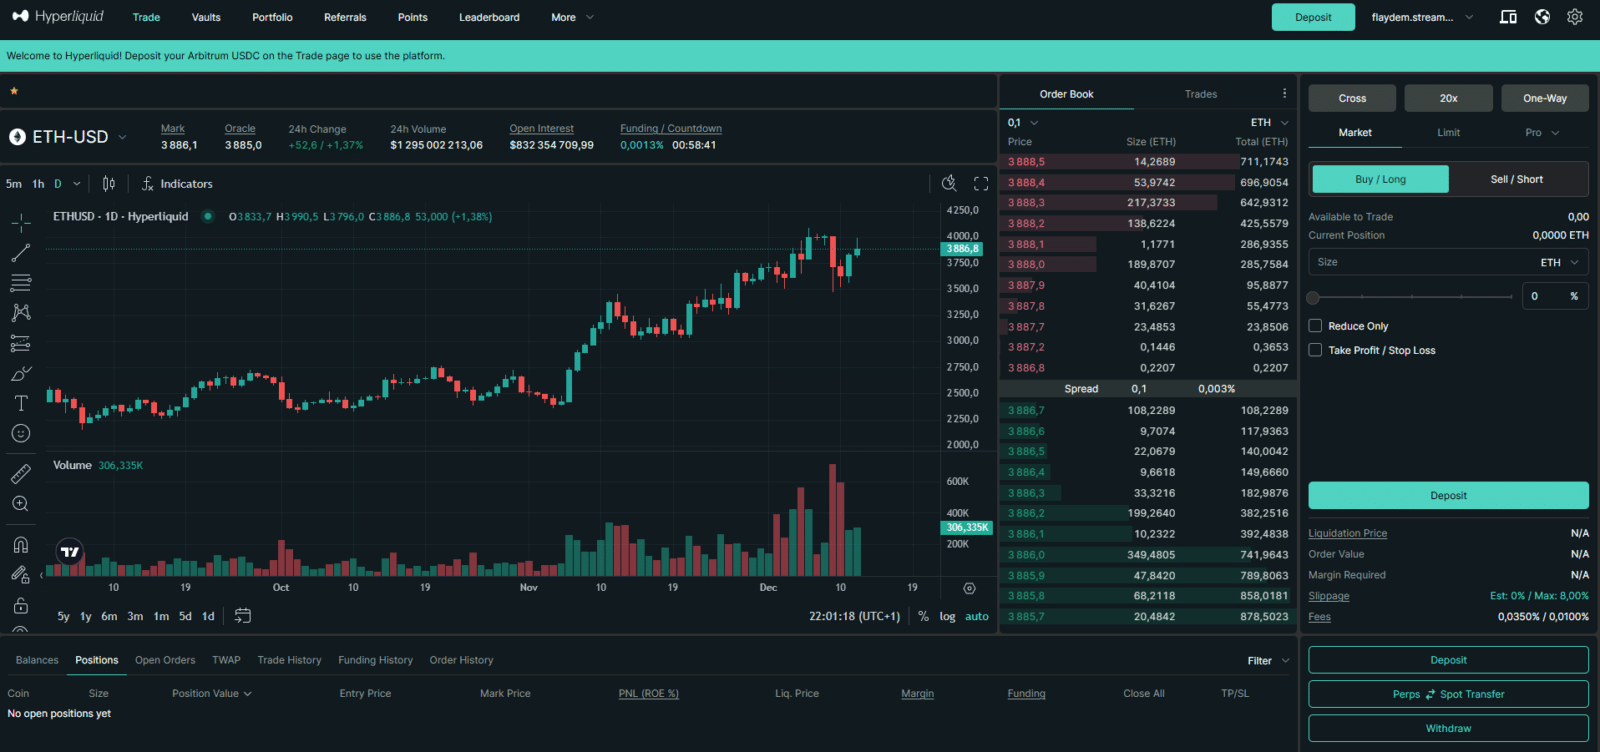
Task: Change the size unit ETH dropdown
Action: (x=1560, y=262)
